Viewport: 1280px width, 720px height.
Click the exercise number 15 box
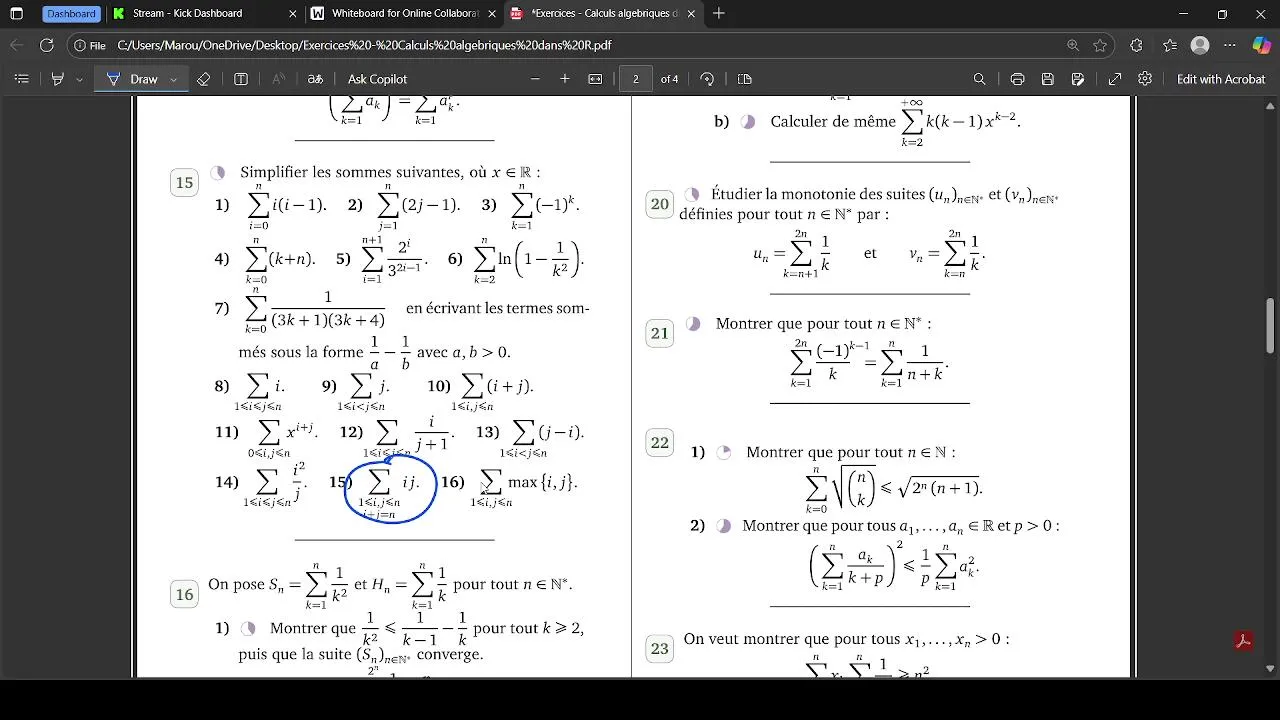(185, 183)
